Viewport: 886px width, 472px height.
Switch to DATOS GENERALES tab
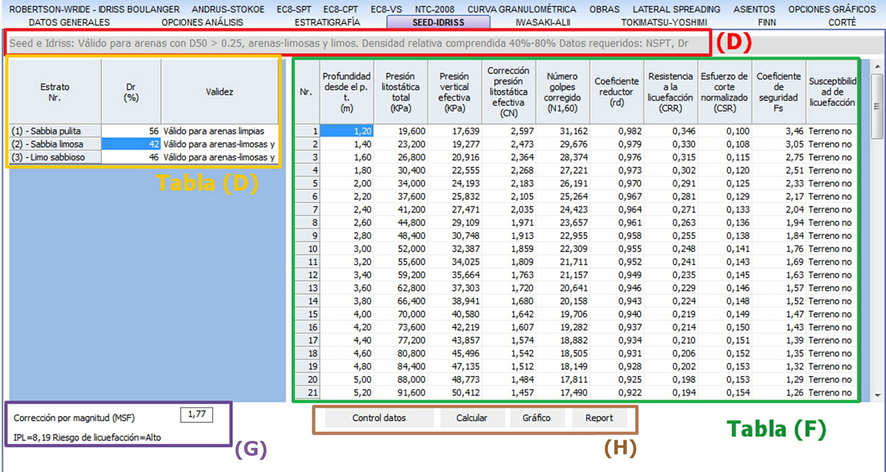coord(70,23)
